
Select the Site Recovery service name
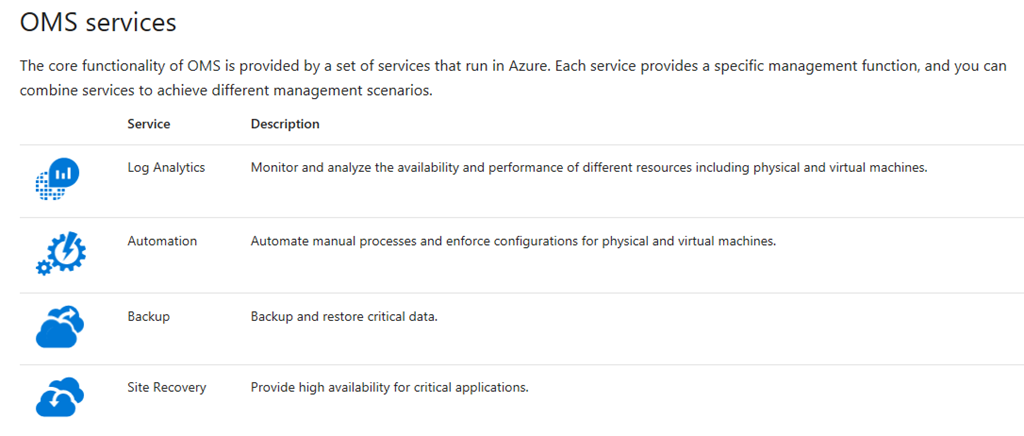tap(167, 387)
